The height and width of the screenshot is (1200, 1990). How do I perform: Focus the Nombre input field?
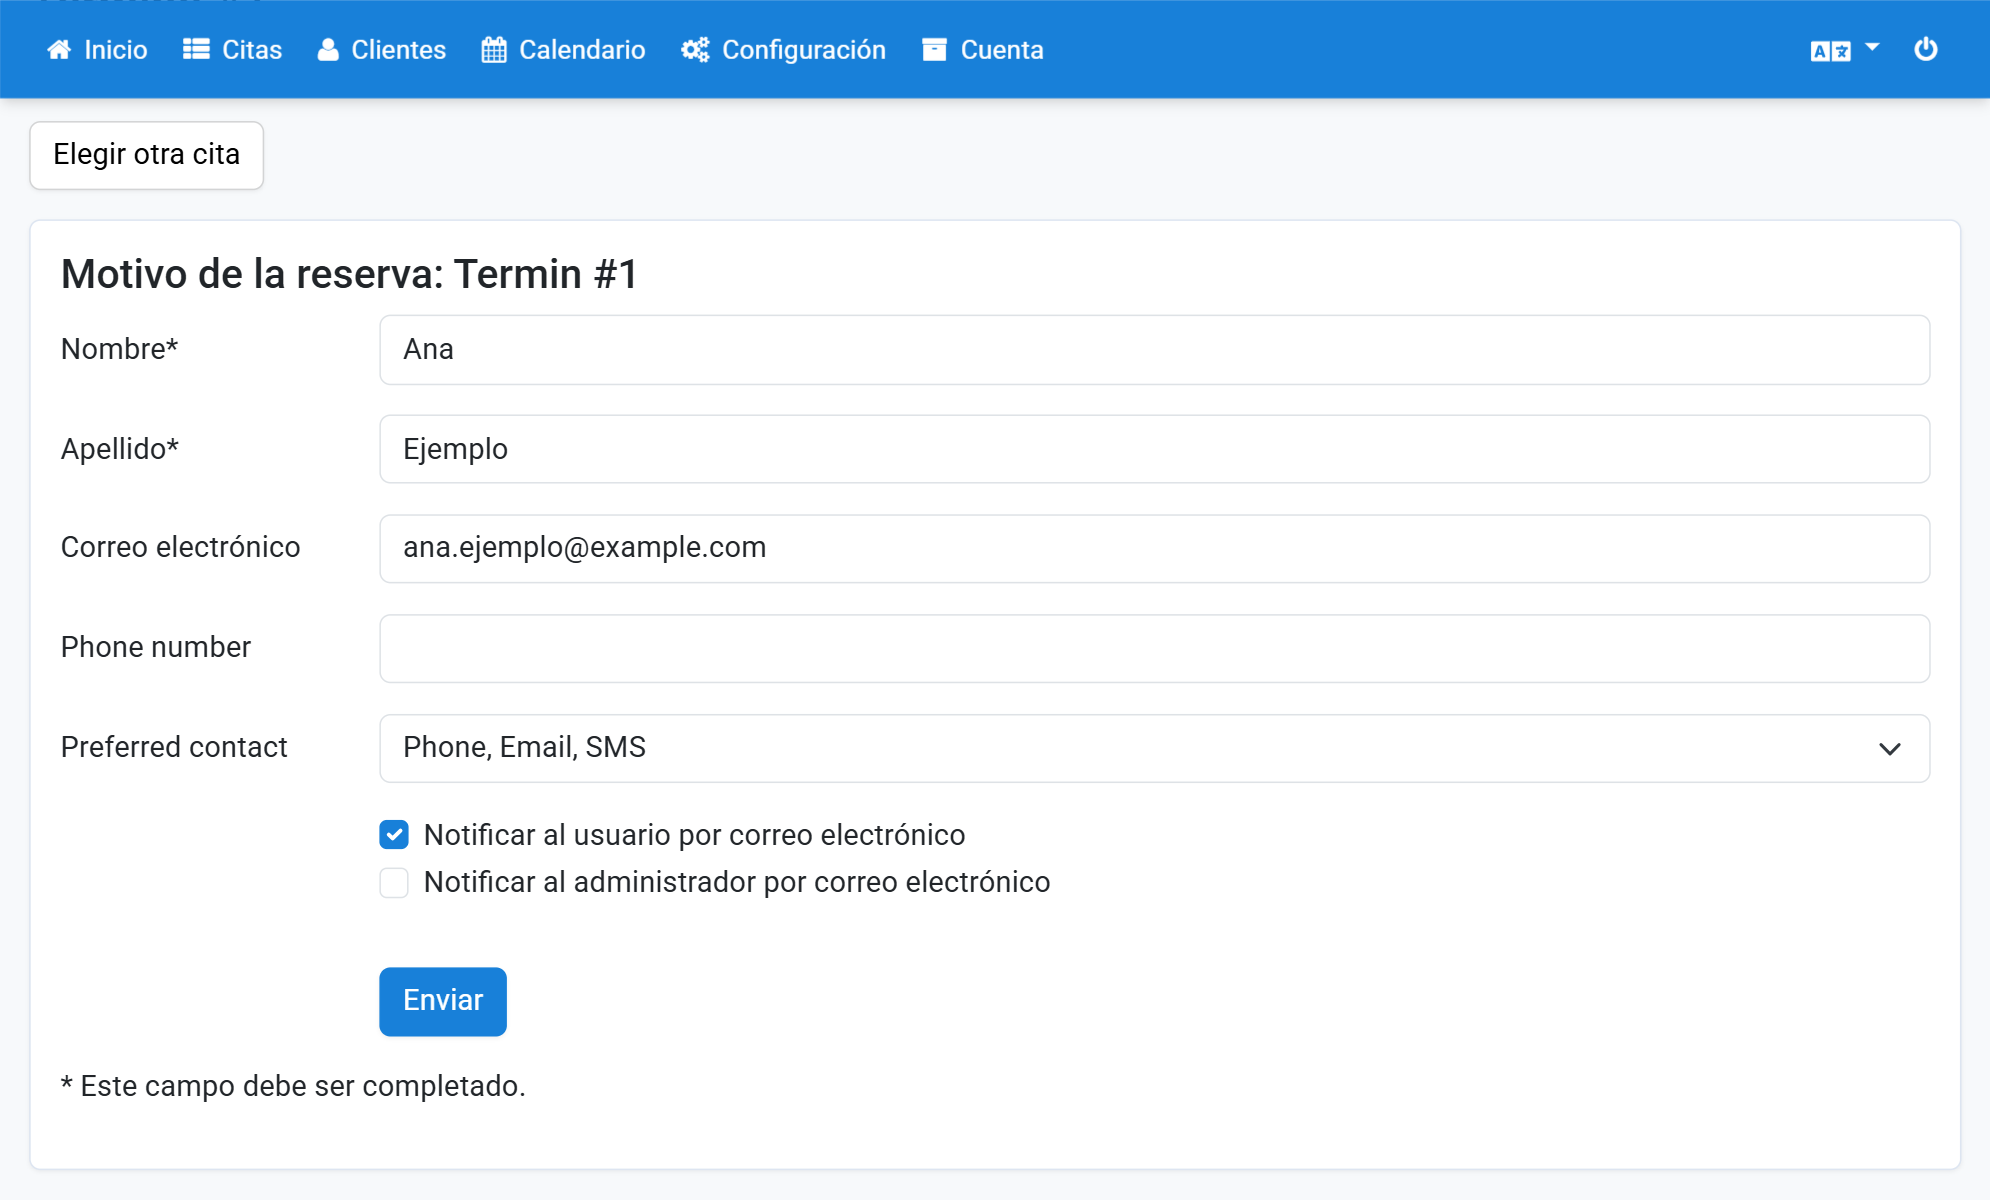click(x=1154, y=350)
